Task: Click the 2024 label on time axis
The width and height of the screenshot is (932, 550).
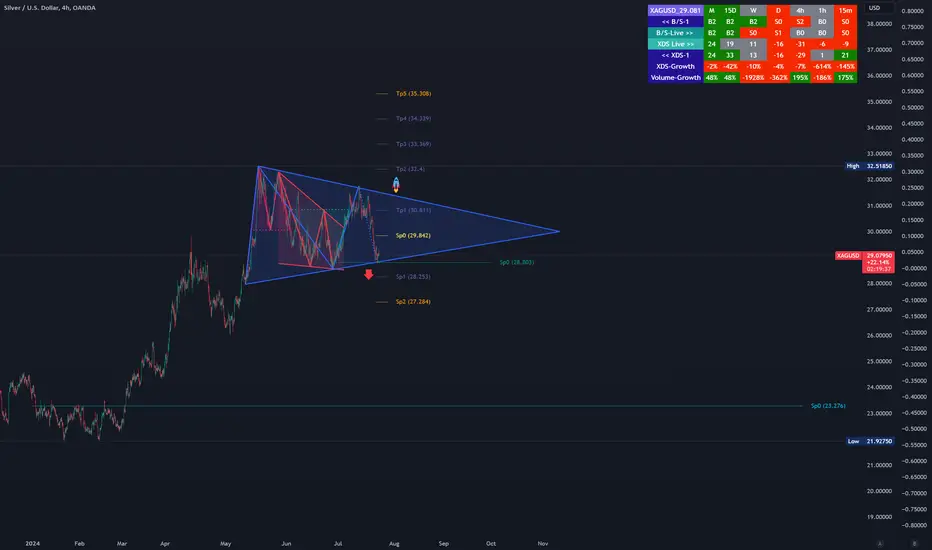Action: (x=33, y=543)
